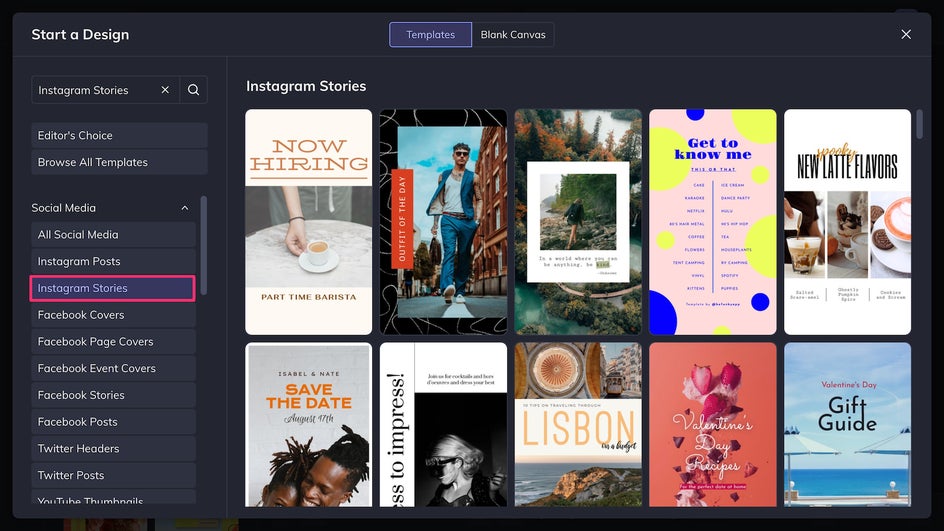The height and width of the screenshot is (531, 944).
Task: Open the Valentine's Day Gift Guide template
Action: tap(847, 424)
